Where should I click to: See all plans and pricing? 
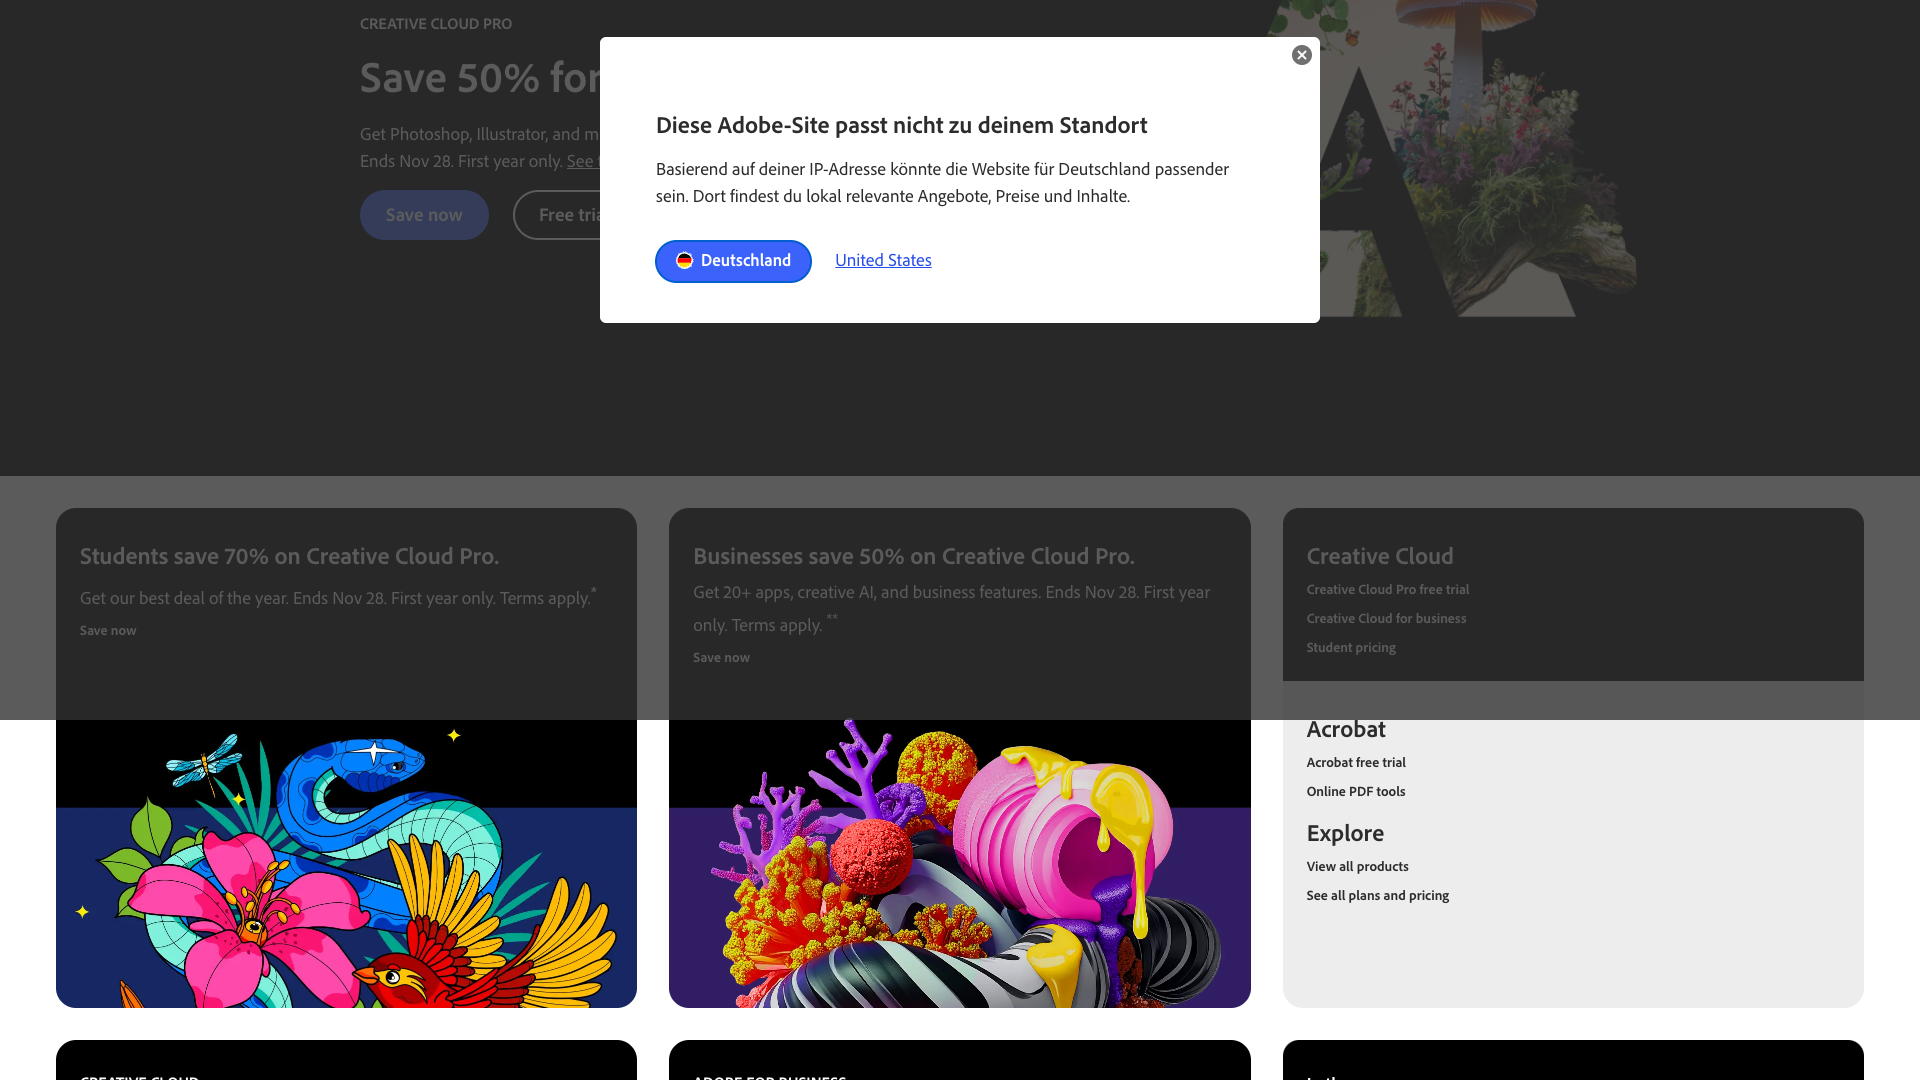point(1377,895)
